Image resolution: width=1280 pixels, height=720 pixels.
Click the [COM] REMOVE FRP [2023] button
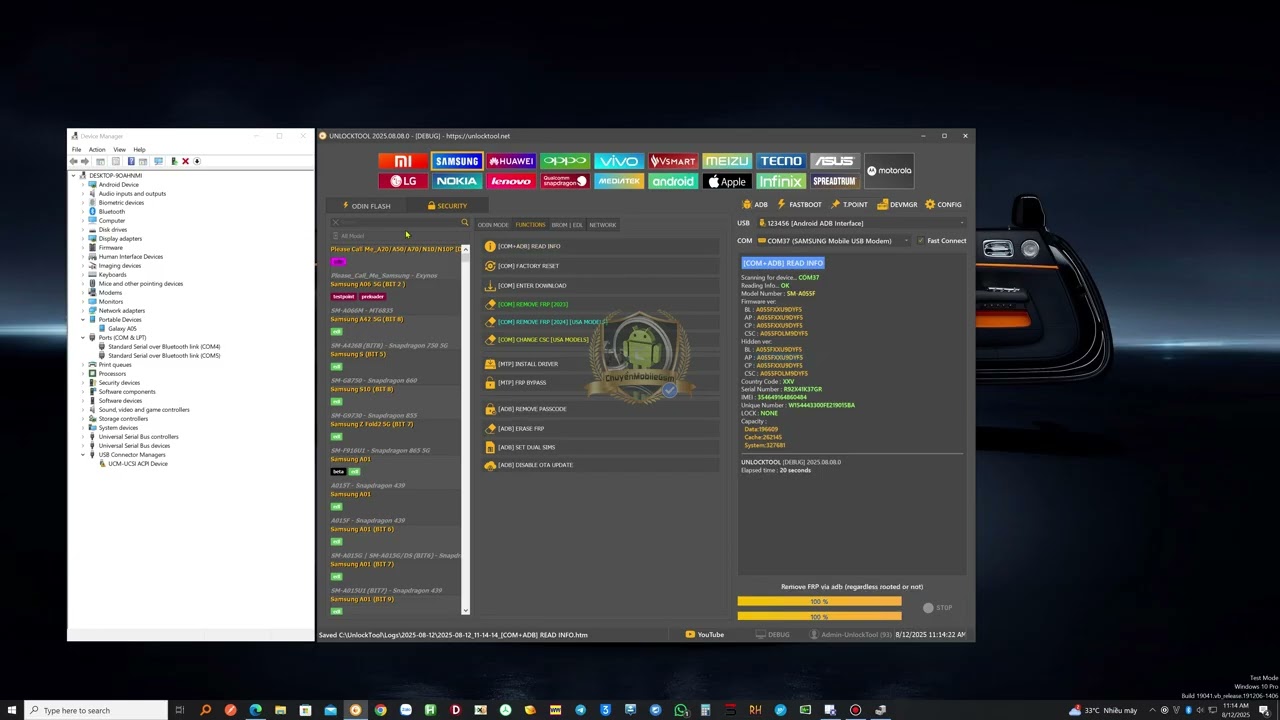click(x=599, y=304)
